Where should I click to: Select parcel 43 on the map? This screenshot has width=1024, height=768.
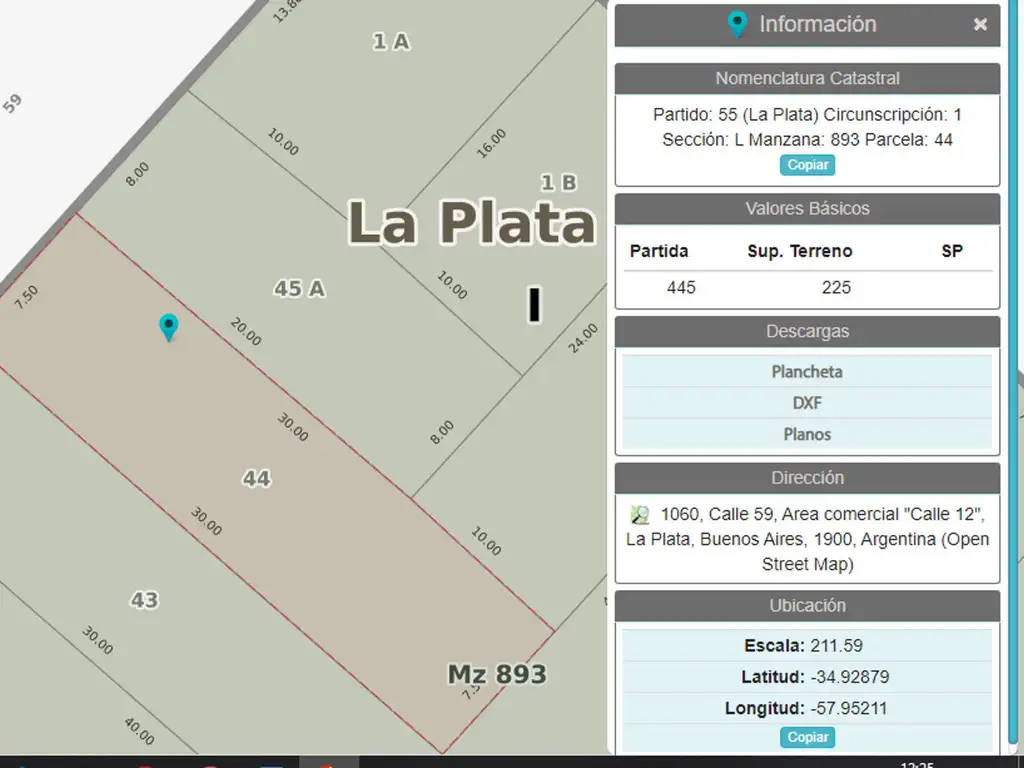tap(144, 600)
